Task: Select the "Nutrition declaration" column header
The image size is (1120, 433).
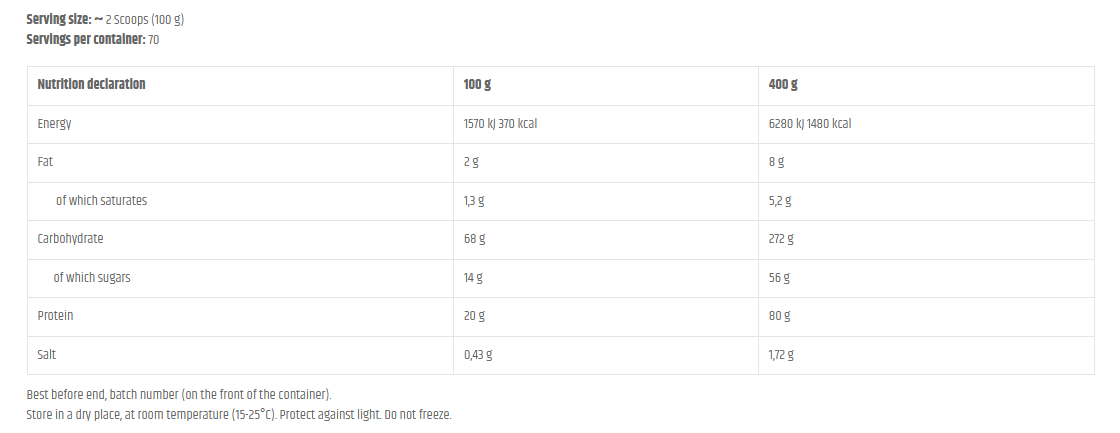Action: coord(91,84)
